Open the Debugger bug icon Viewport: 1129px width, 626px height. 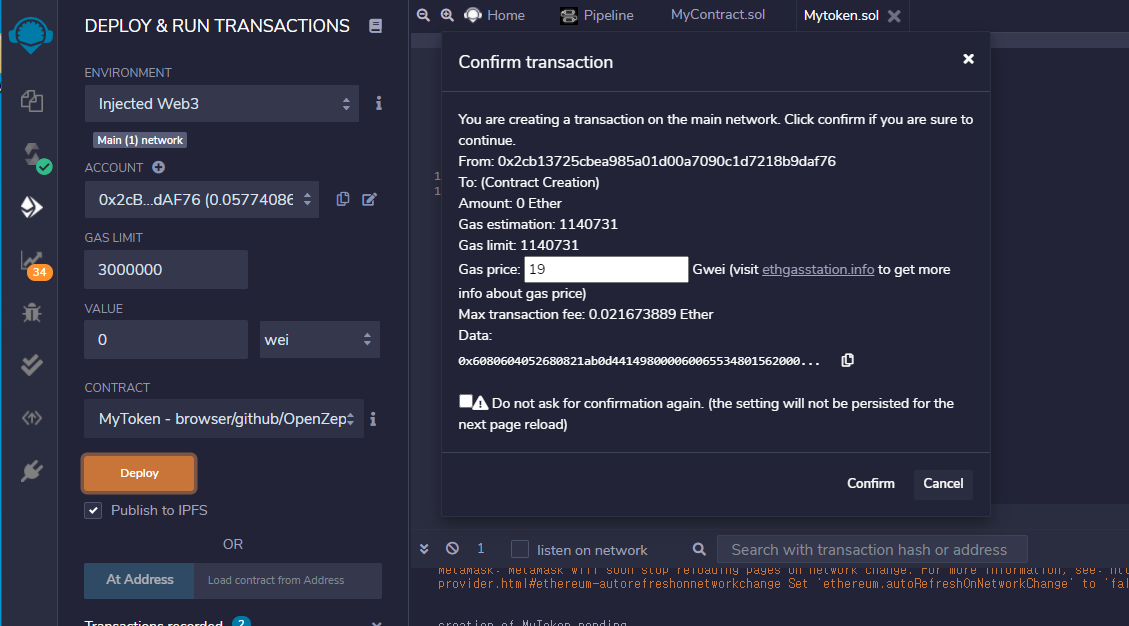tap(32, 313)
